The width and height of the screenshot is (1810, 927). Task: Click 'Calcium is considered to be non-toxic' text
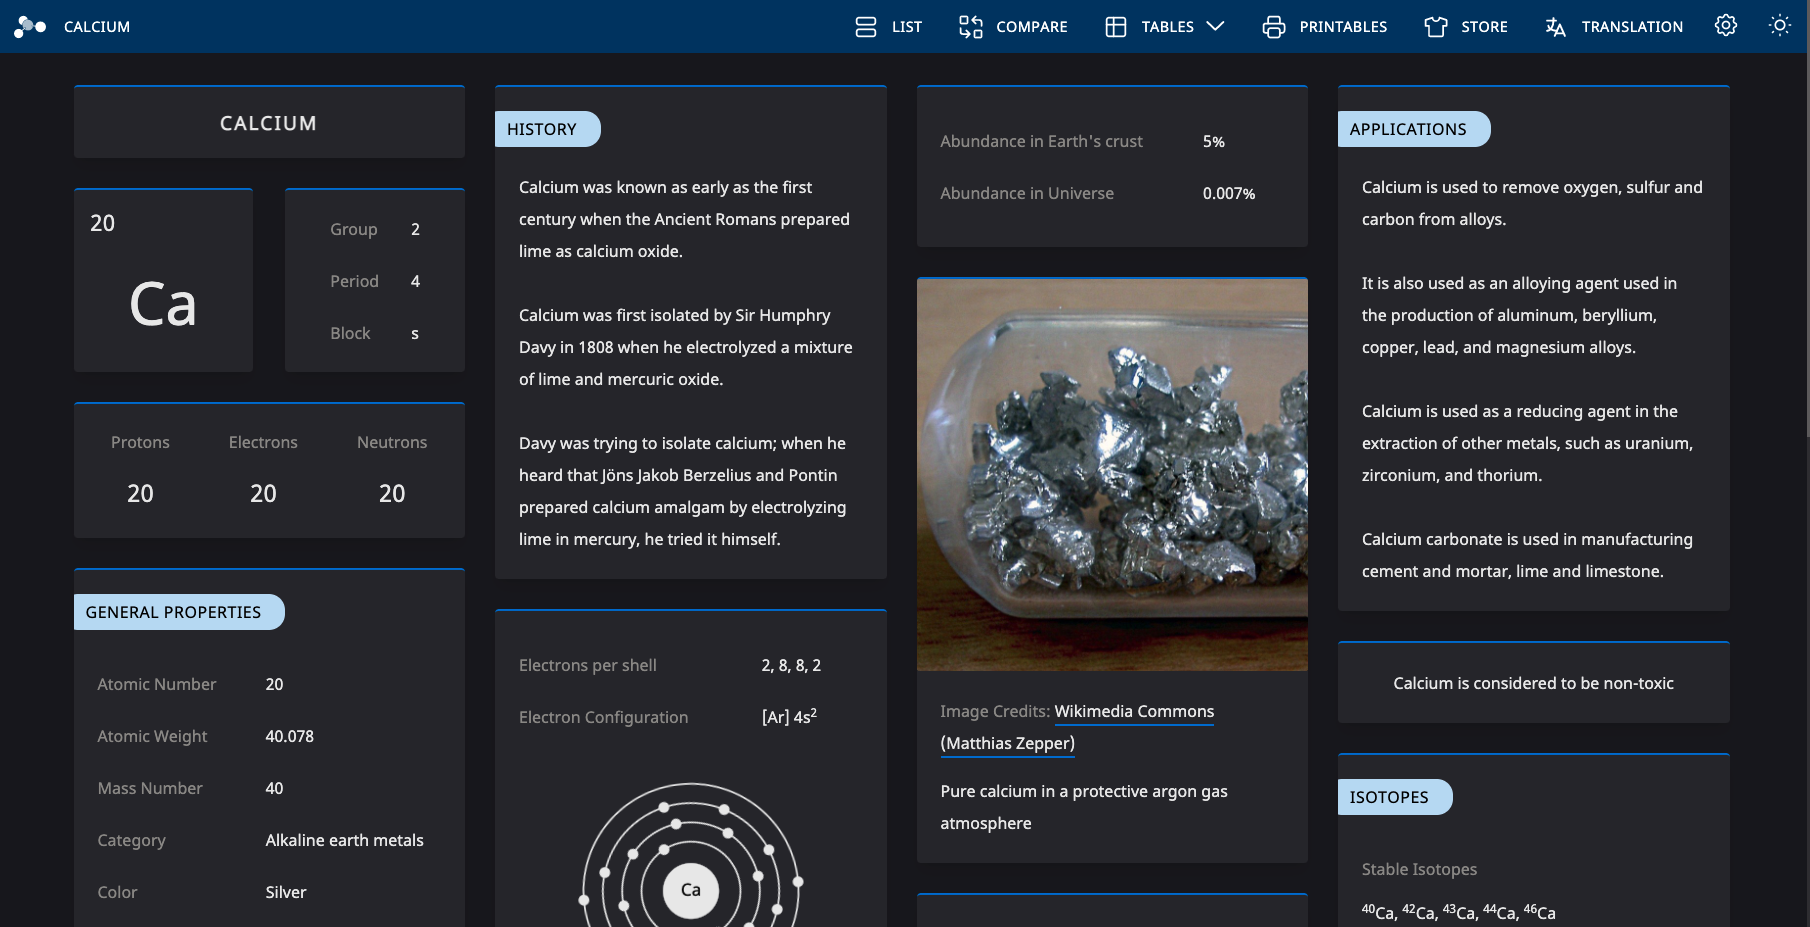(1533, 683)
